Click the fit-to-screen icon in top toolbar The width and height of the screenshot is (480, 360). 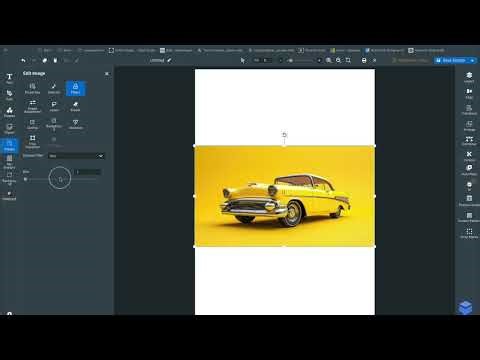348,60
